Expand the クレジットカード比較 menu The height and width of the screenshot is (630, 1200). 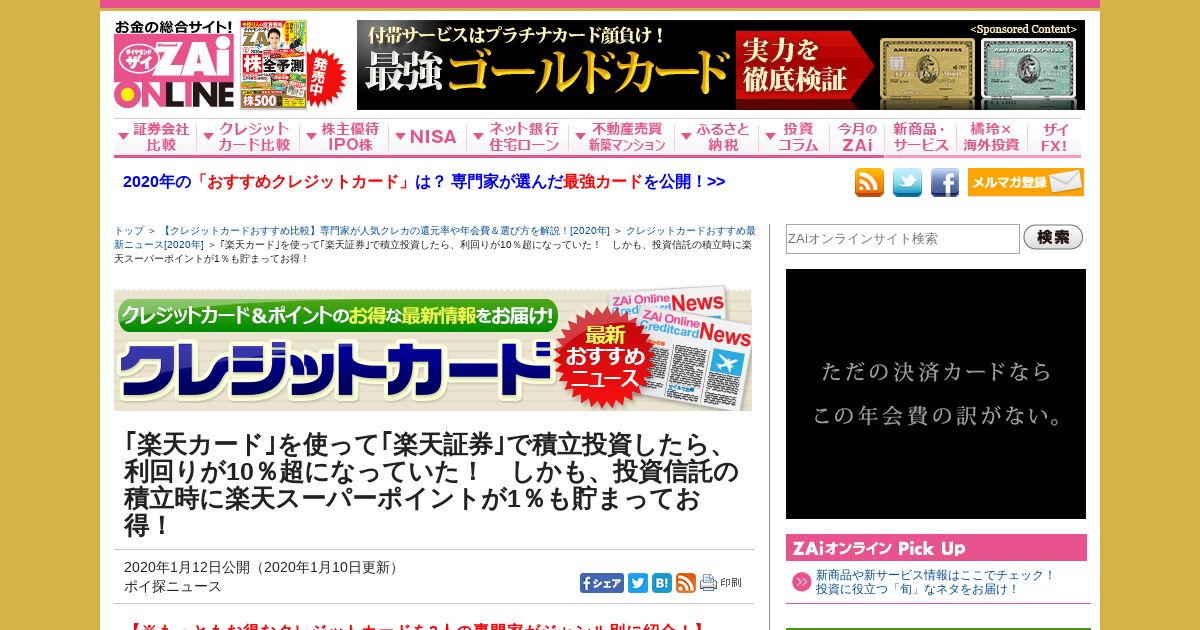point(246,137)
